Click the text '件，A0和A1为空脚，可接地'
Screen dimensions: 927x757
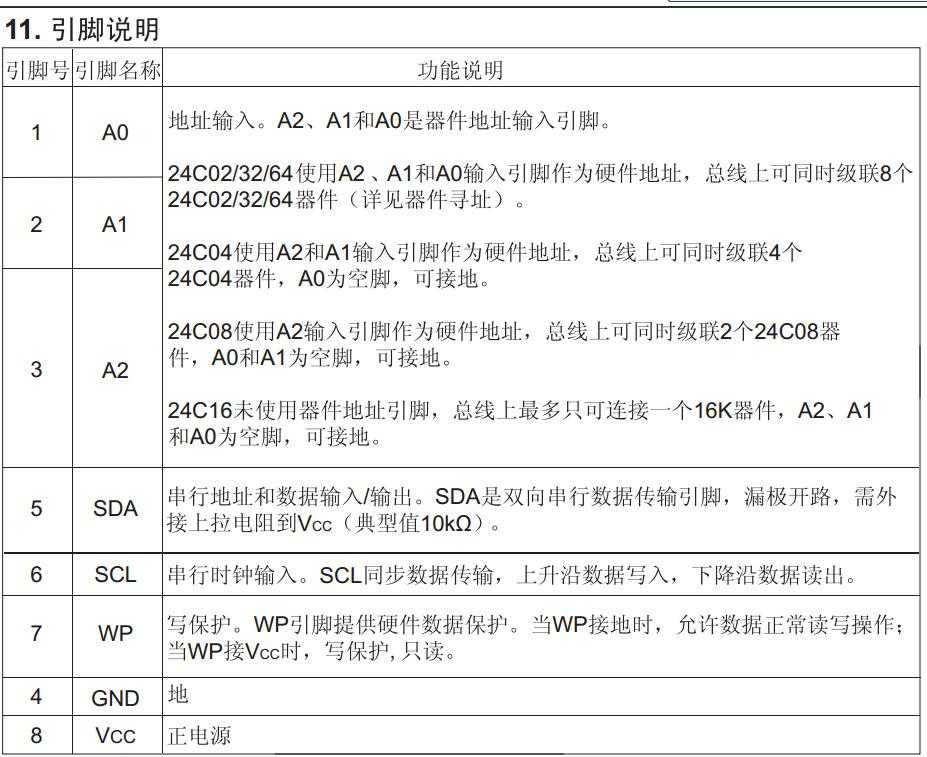click(311, 358)
